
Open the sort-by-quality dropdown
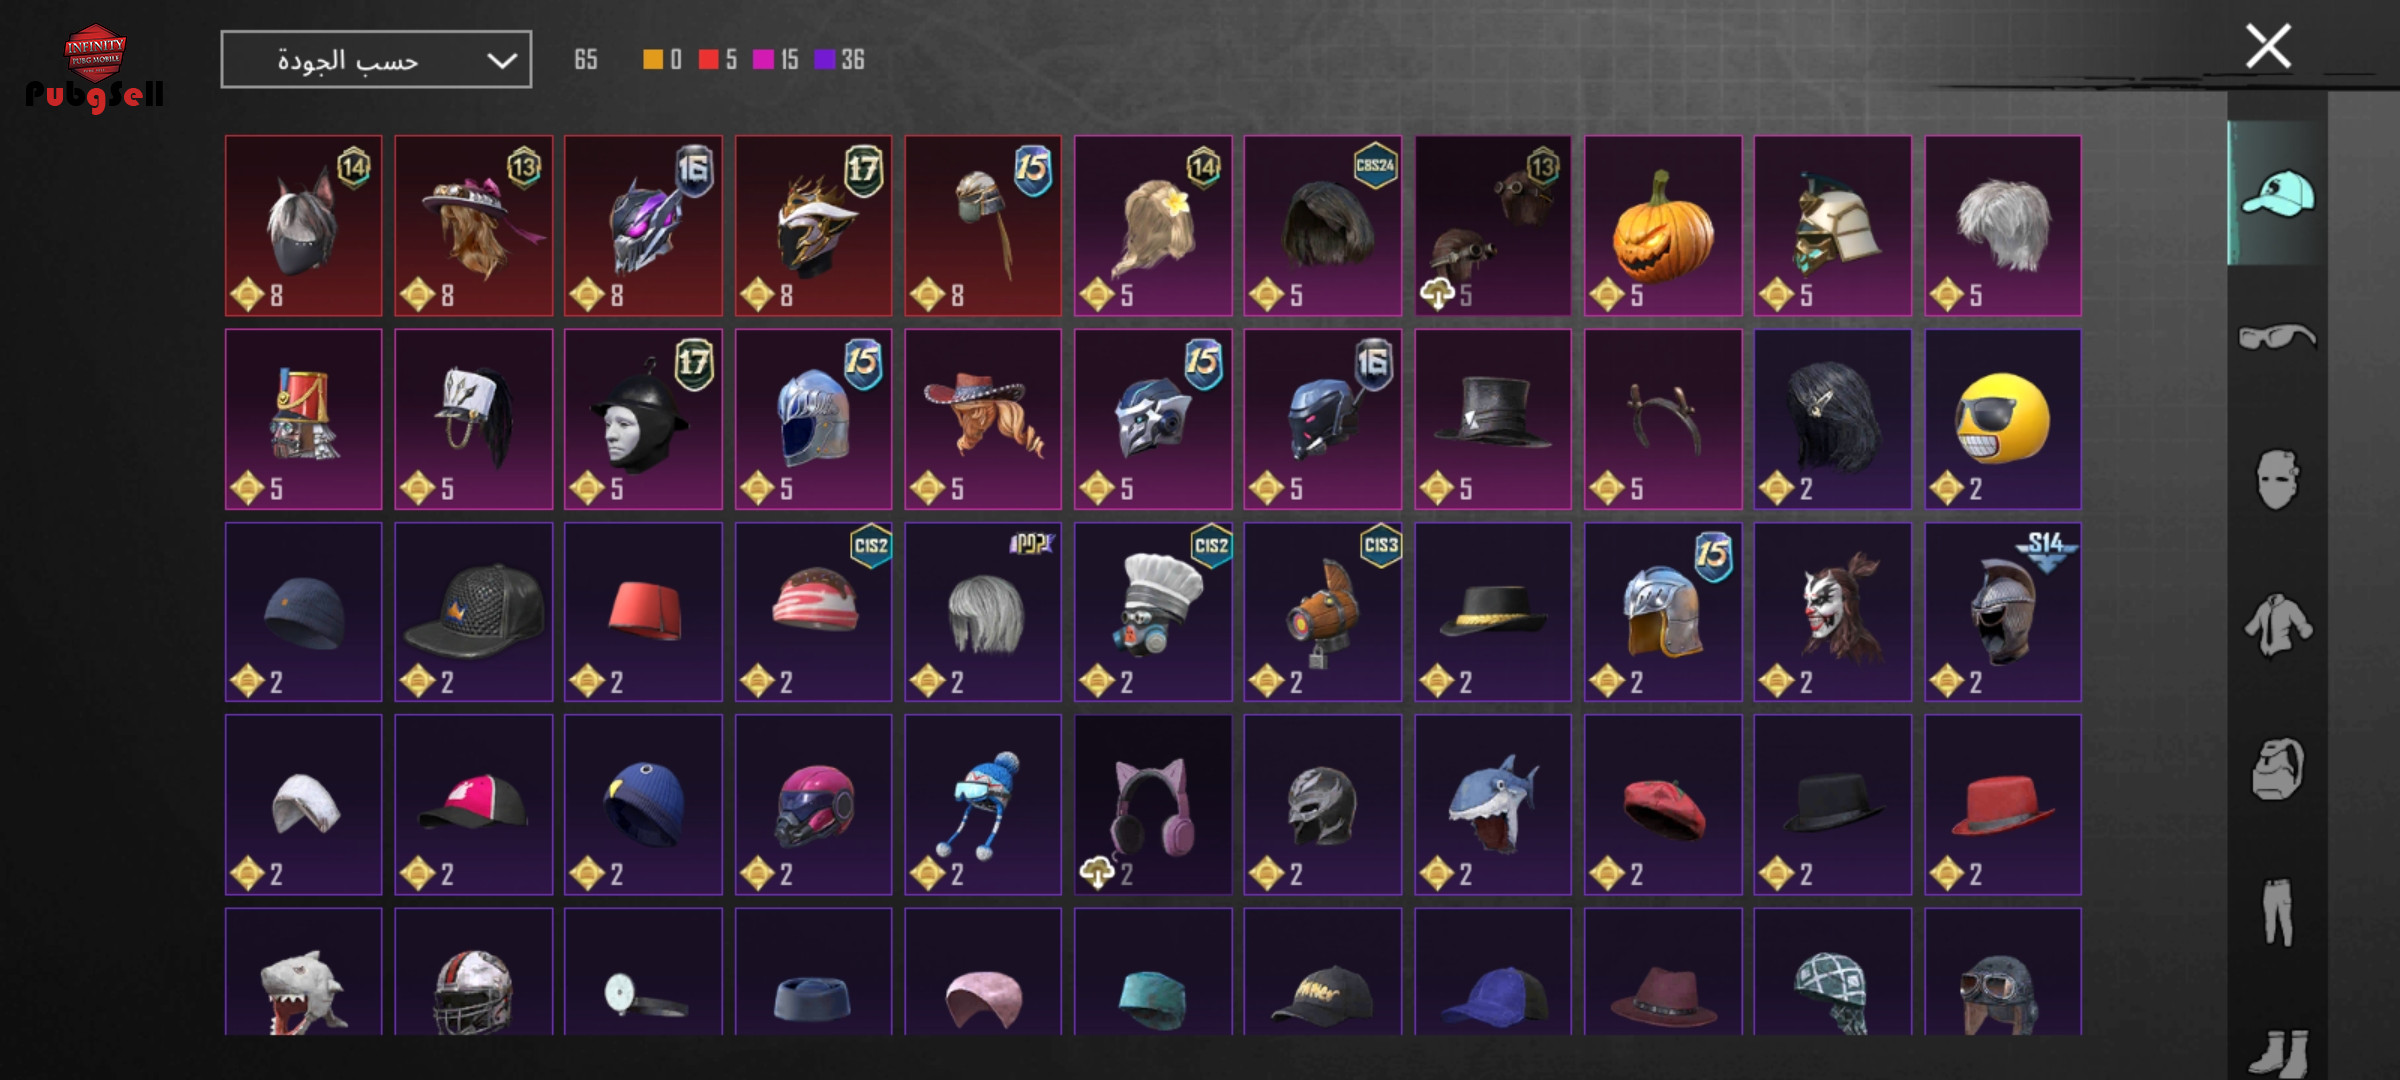click(x=376, y=60)
